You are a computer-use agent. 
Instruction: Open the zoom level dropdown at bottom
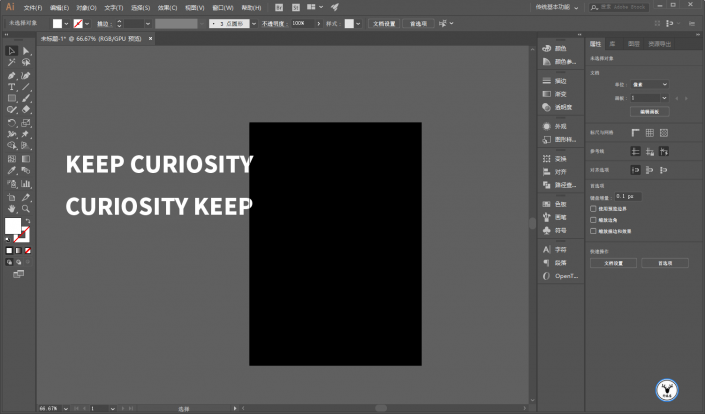pos(66,409)
